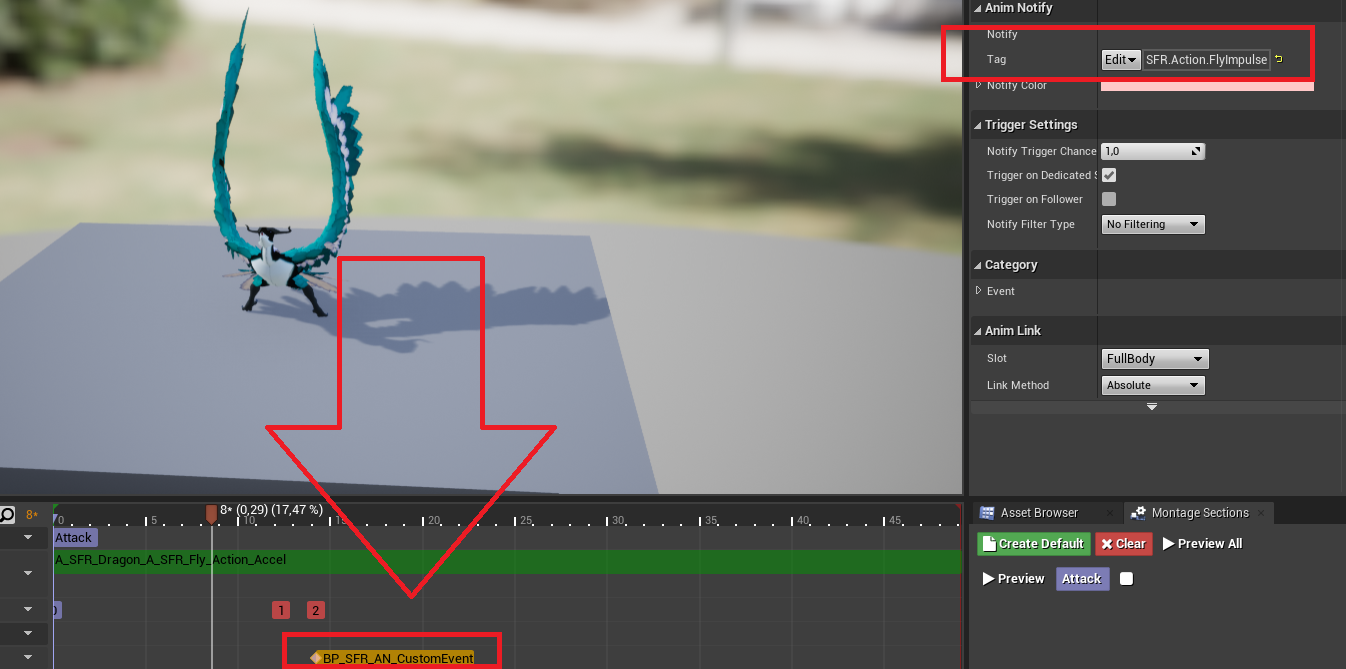This screenshot has height=669, width=1346.
Task: Click the white square next to Attack section
Action: [1126, 579]
